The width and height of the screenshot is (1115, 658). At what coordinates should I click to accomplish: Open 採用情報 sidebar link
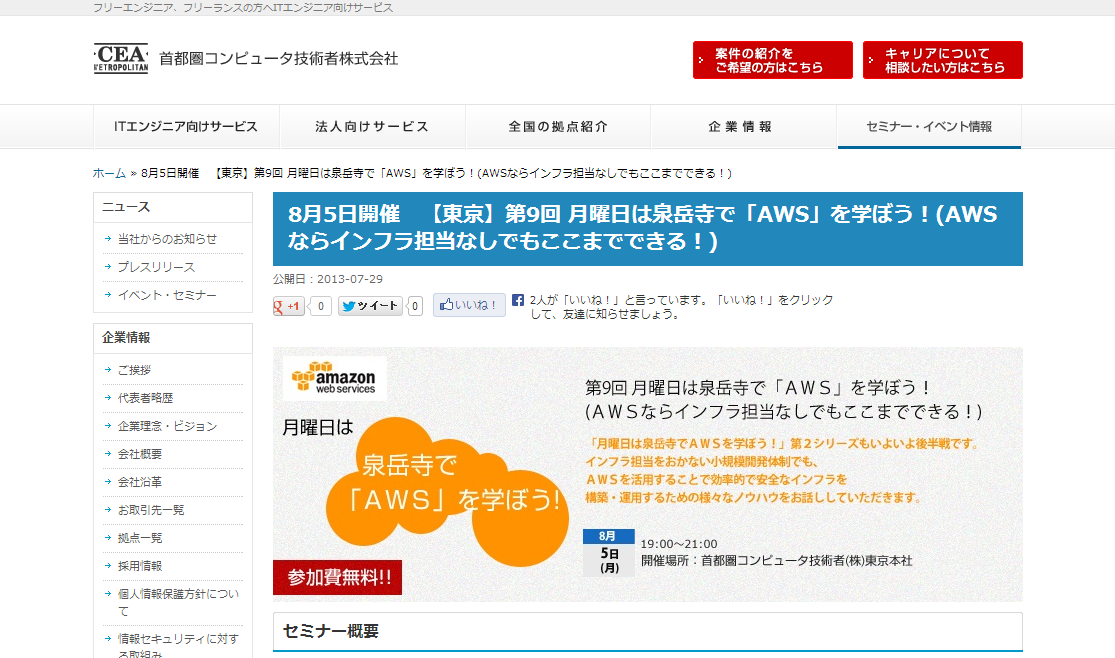140,566
